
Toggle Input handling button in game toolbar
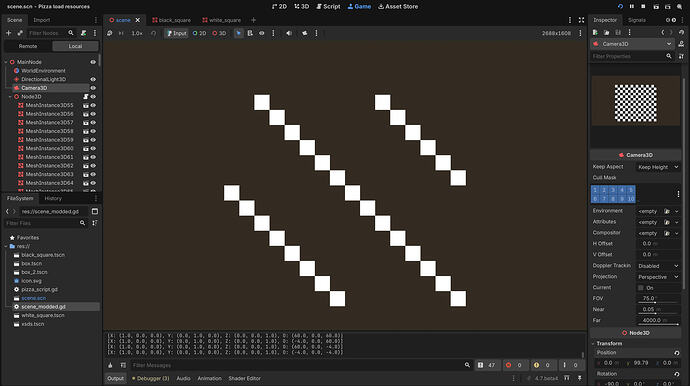point(176,33)
